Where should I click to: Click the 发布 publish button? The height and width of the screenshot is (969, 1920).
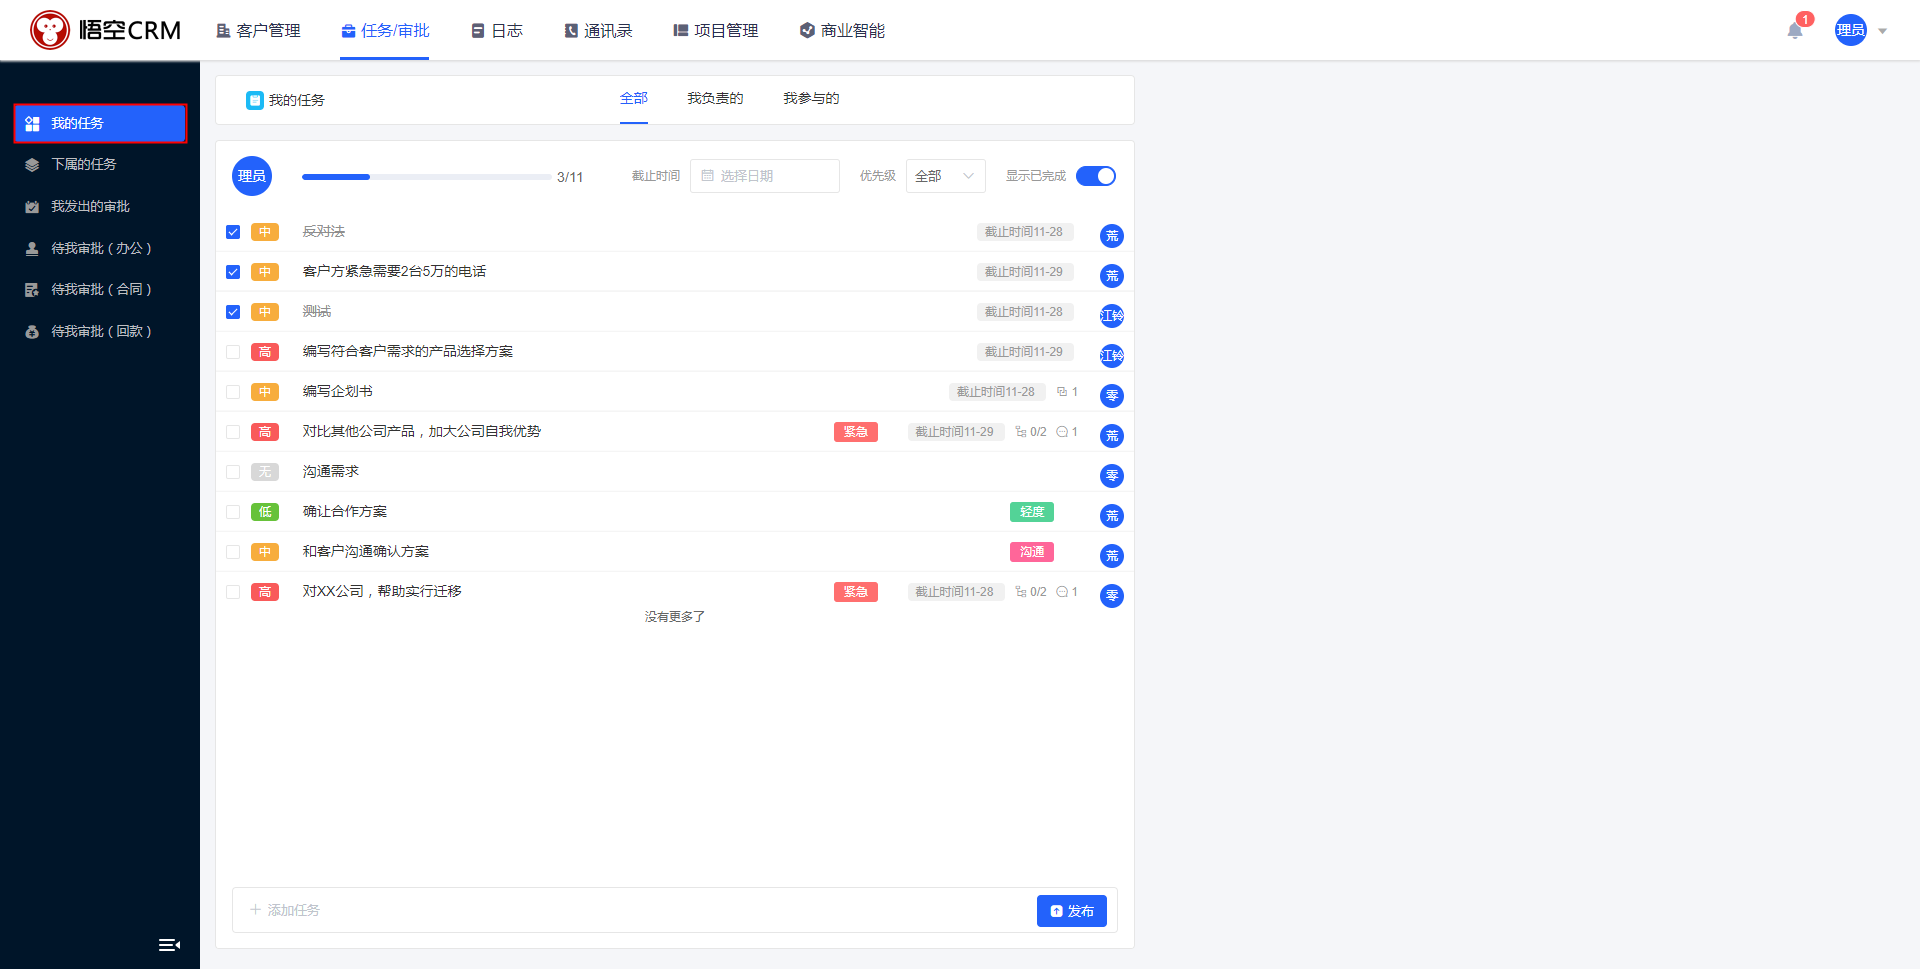pos(1071,910)
